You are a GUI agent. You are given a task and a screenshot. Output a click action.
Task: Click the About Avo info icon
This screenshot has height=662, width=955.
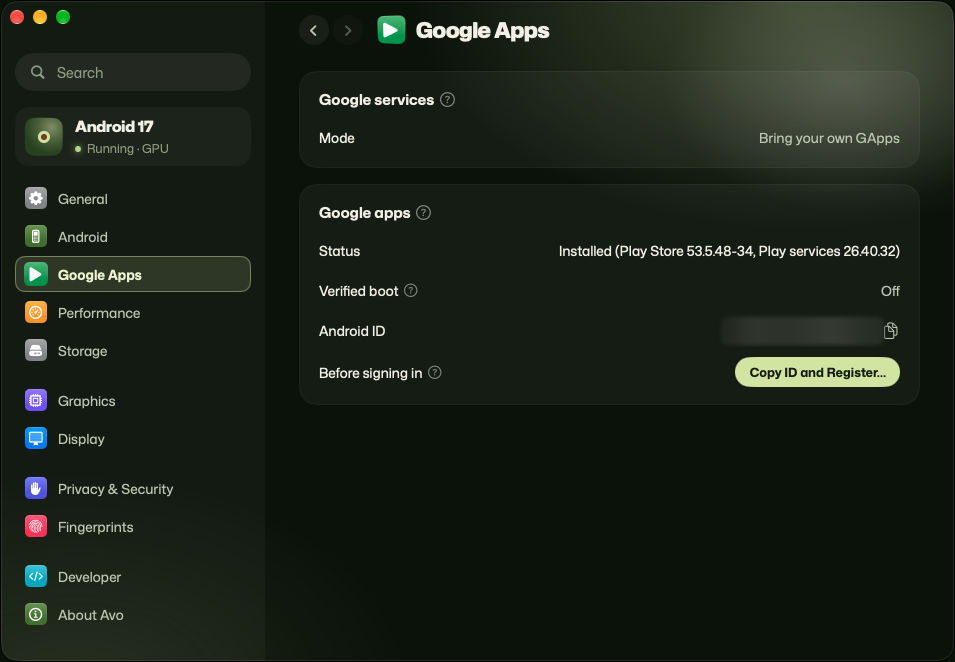(x=36, y=614)
